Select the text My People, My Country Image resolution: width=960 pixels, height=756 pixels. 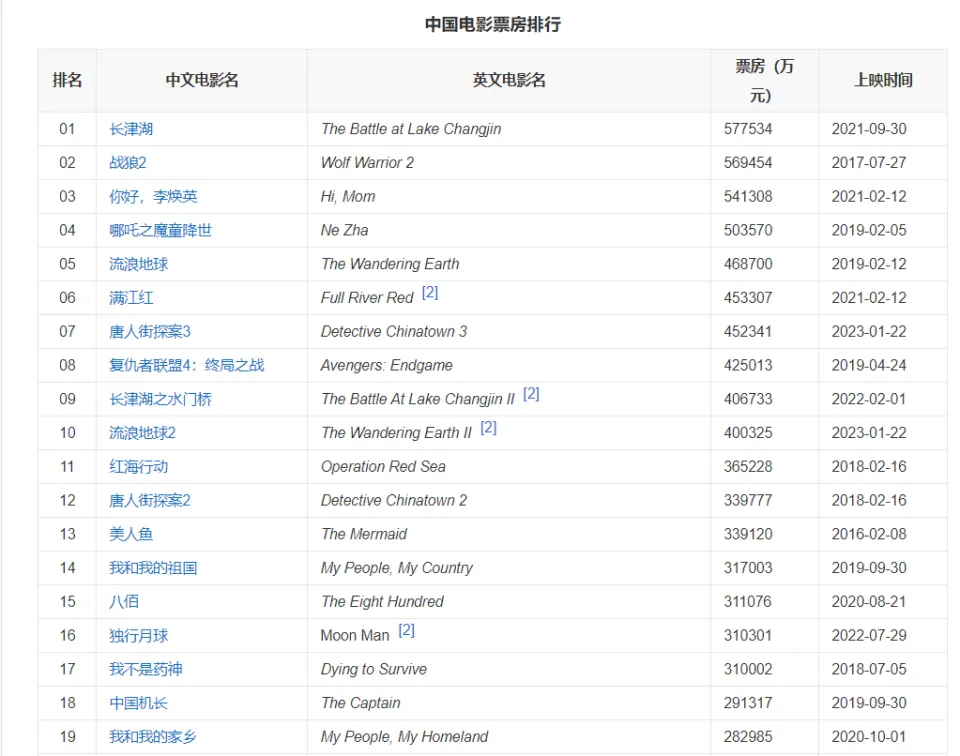397,568
